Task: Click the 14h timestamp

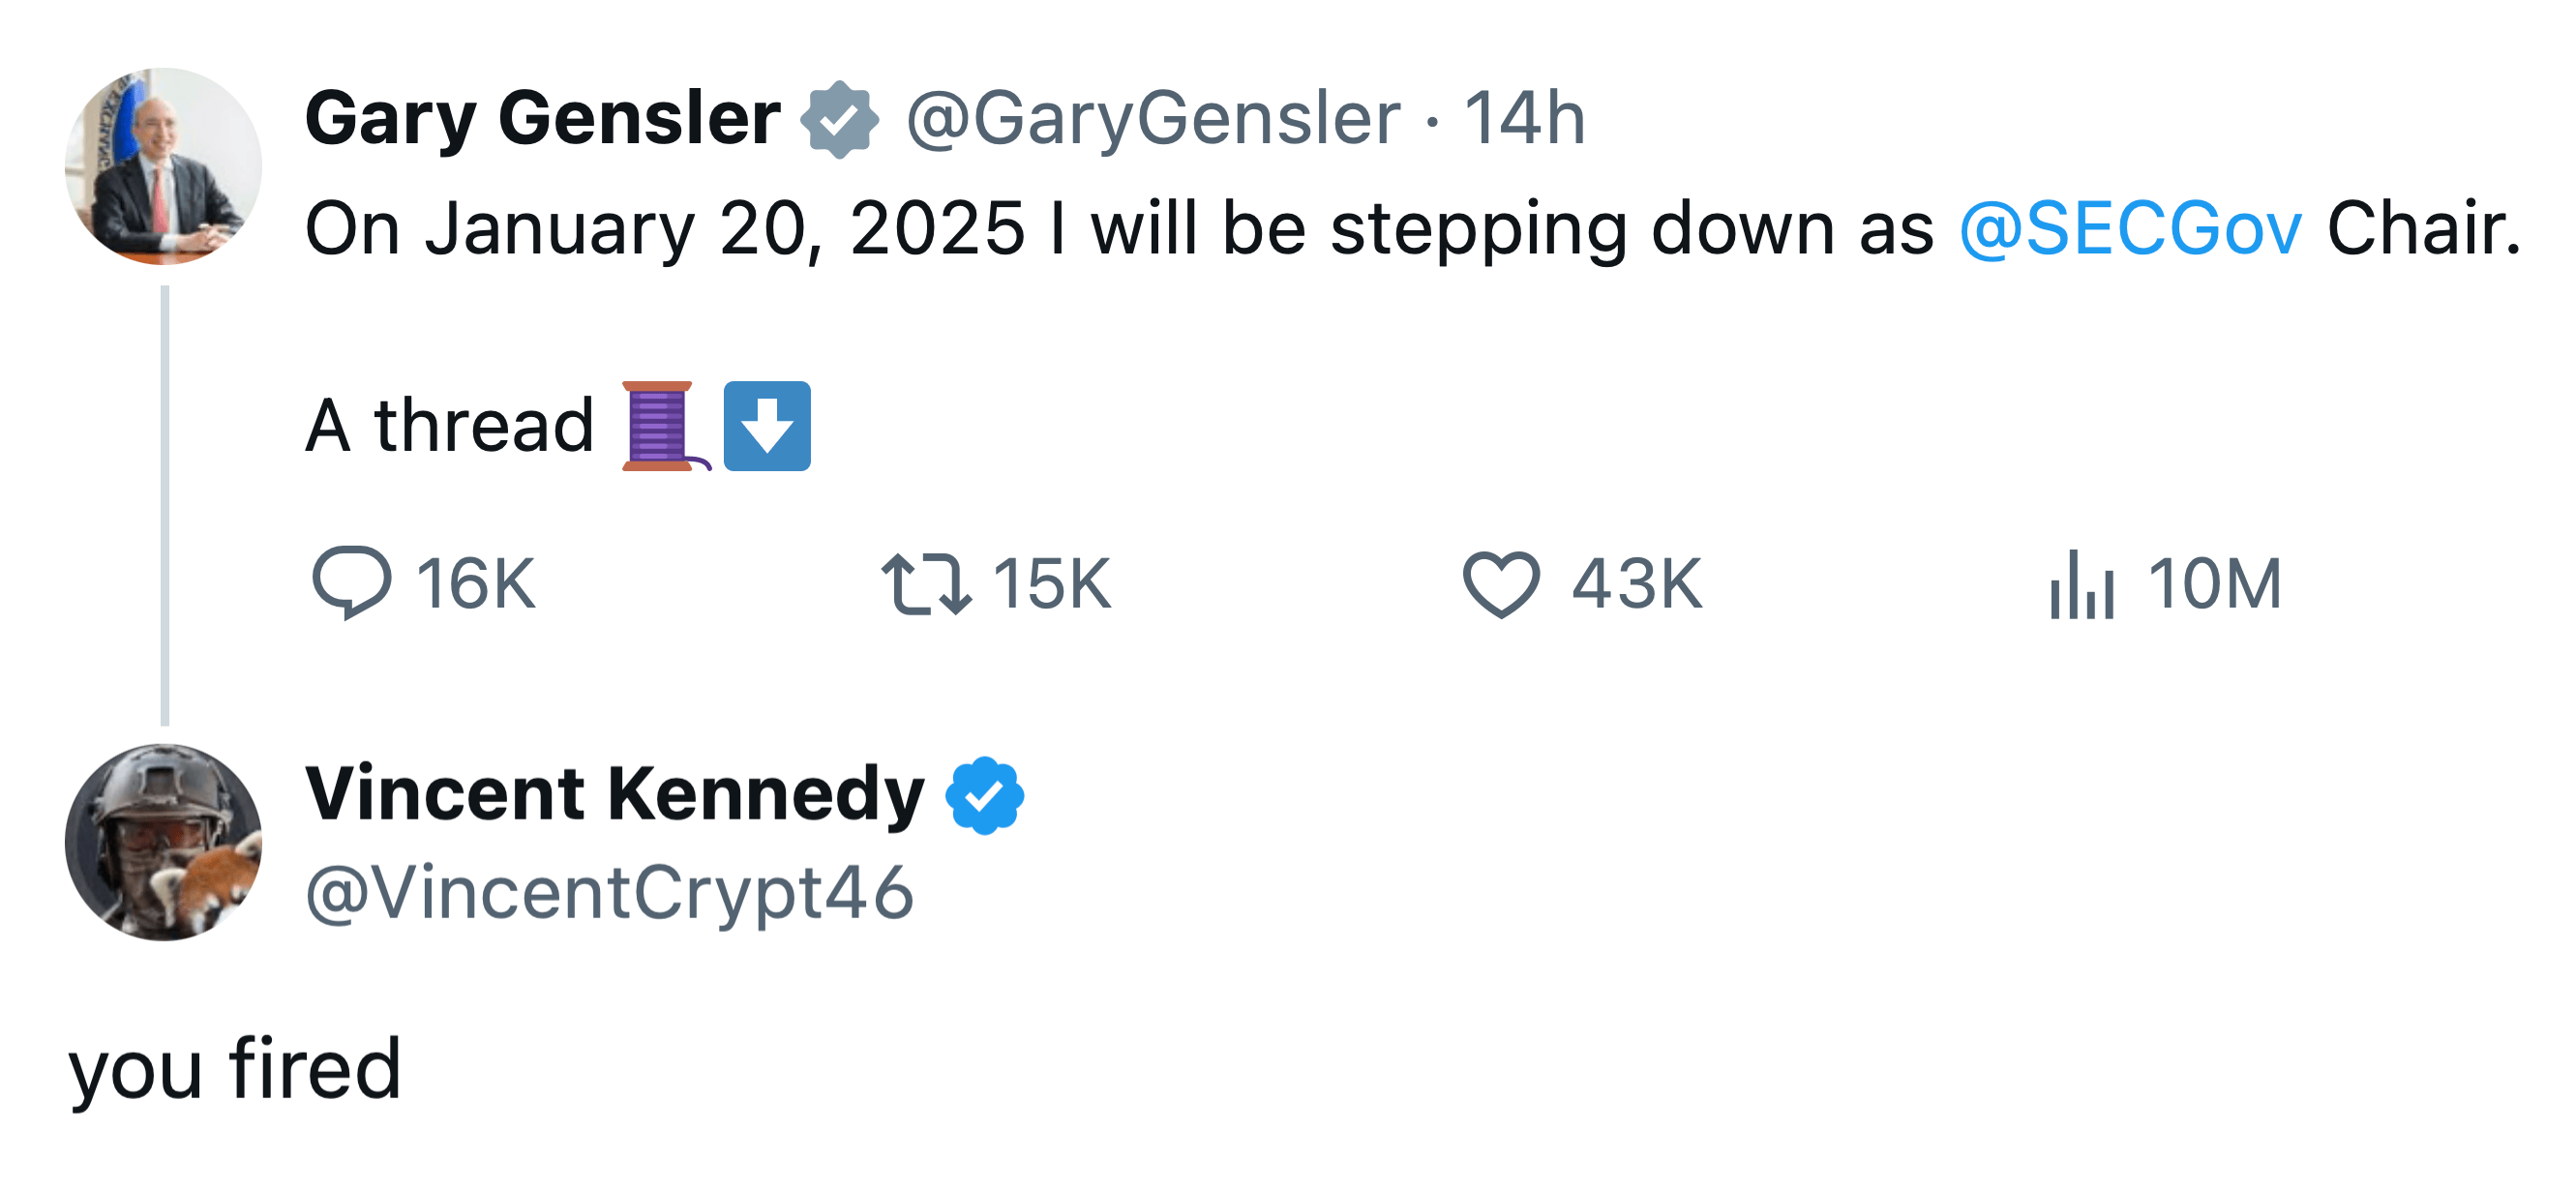Action: [x=1524, y=119]
